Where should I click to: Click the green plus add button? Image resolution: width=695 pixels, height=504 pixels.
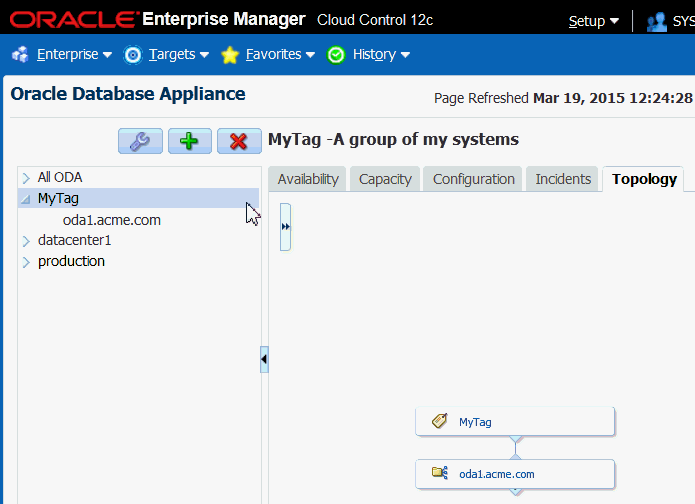pos(190,141)
